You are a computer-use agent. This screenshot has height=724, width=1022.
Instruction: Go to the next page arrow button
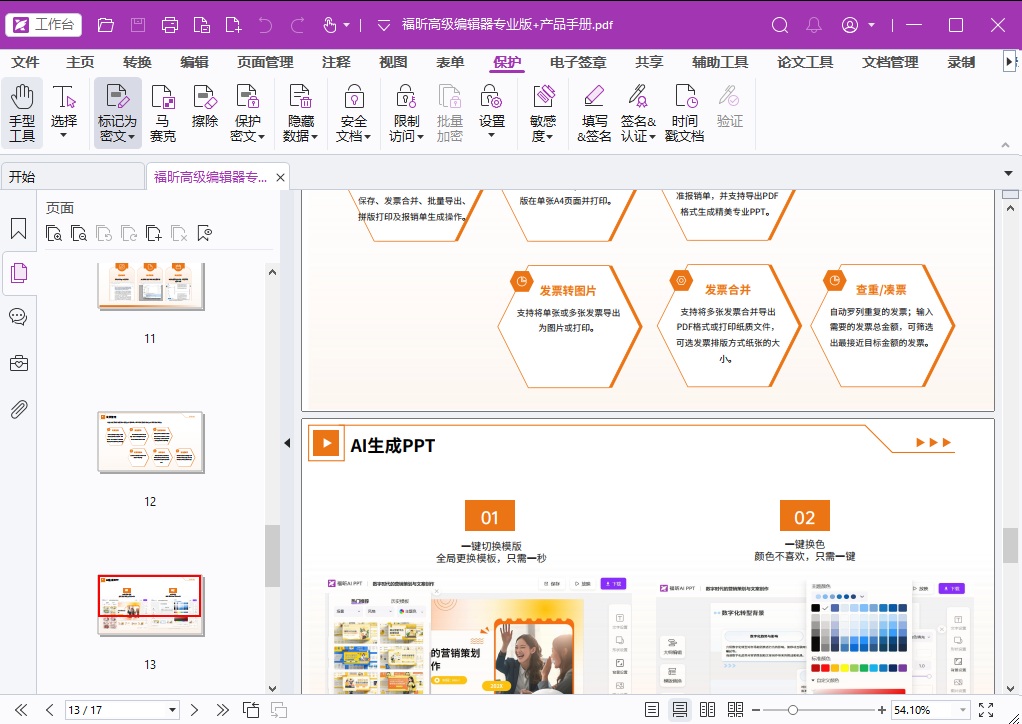click(194, 710)
